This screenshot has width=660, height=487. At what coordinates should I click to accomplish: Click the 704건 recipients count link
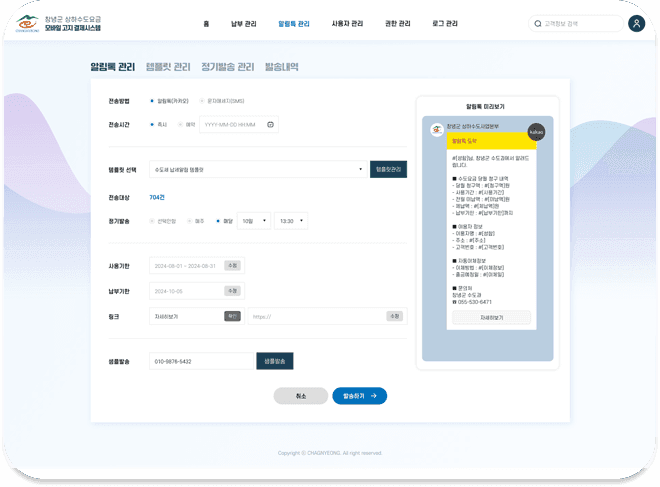tap(157, 197)
